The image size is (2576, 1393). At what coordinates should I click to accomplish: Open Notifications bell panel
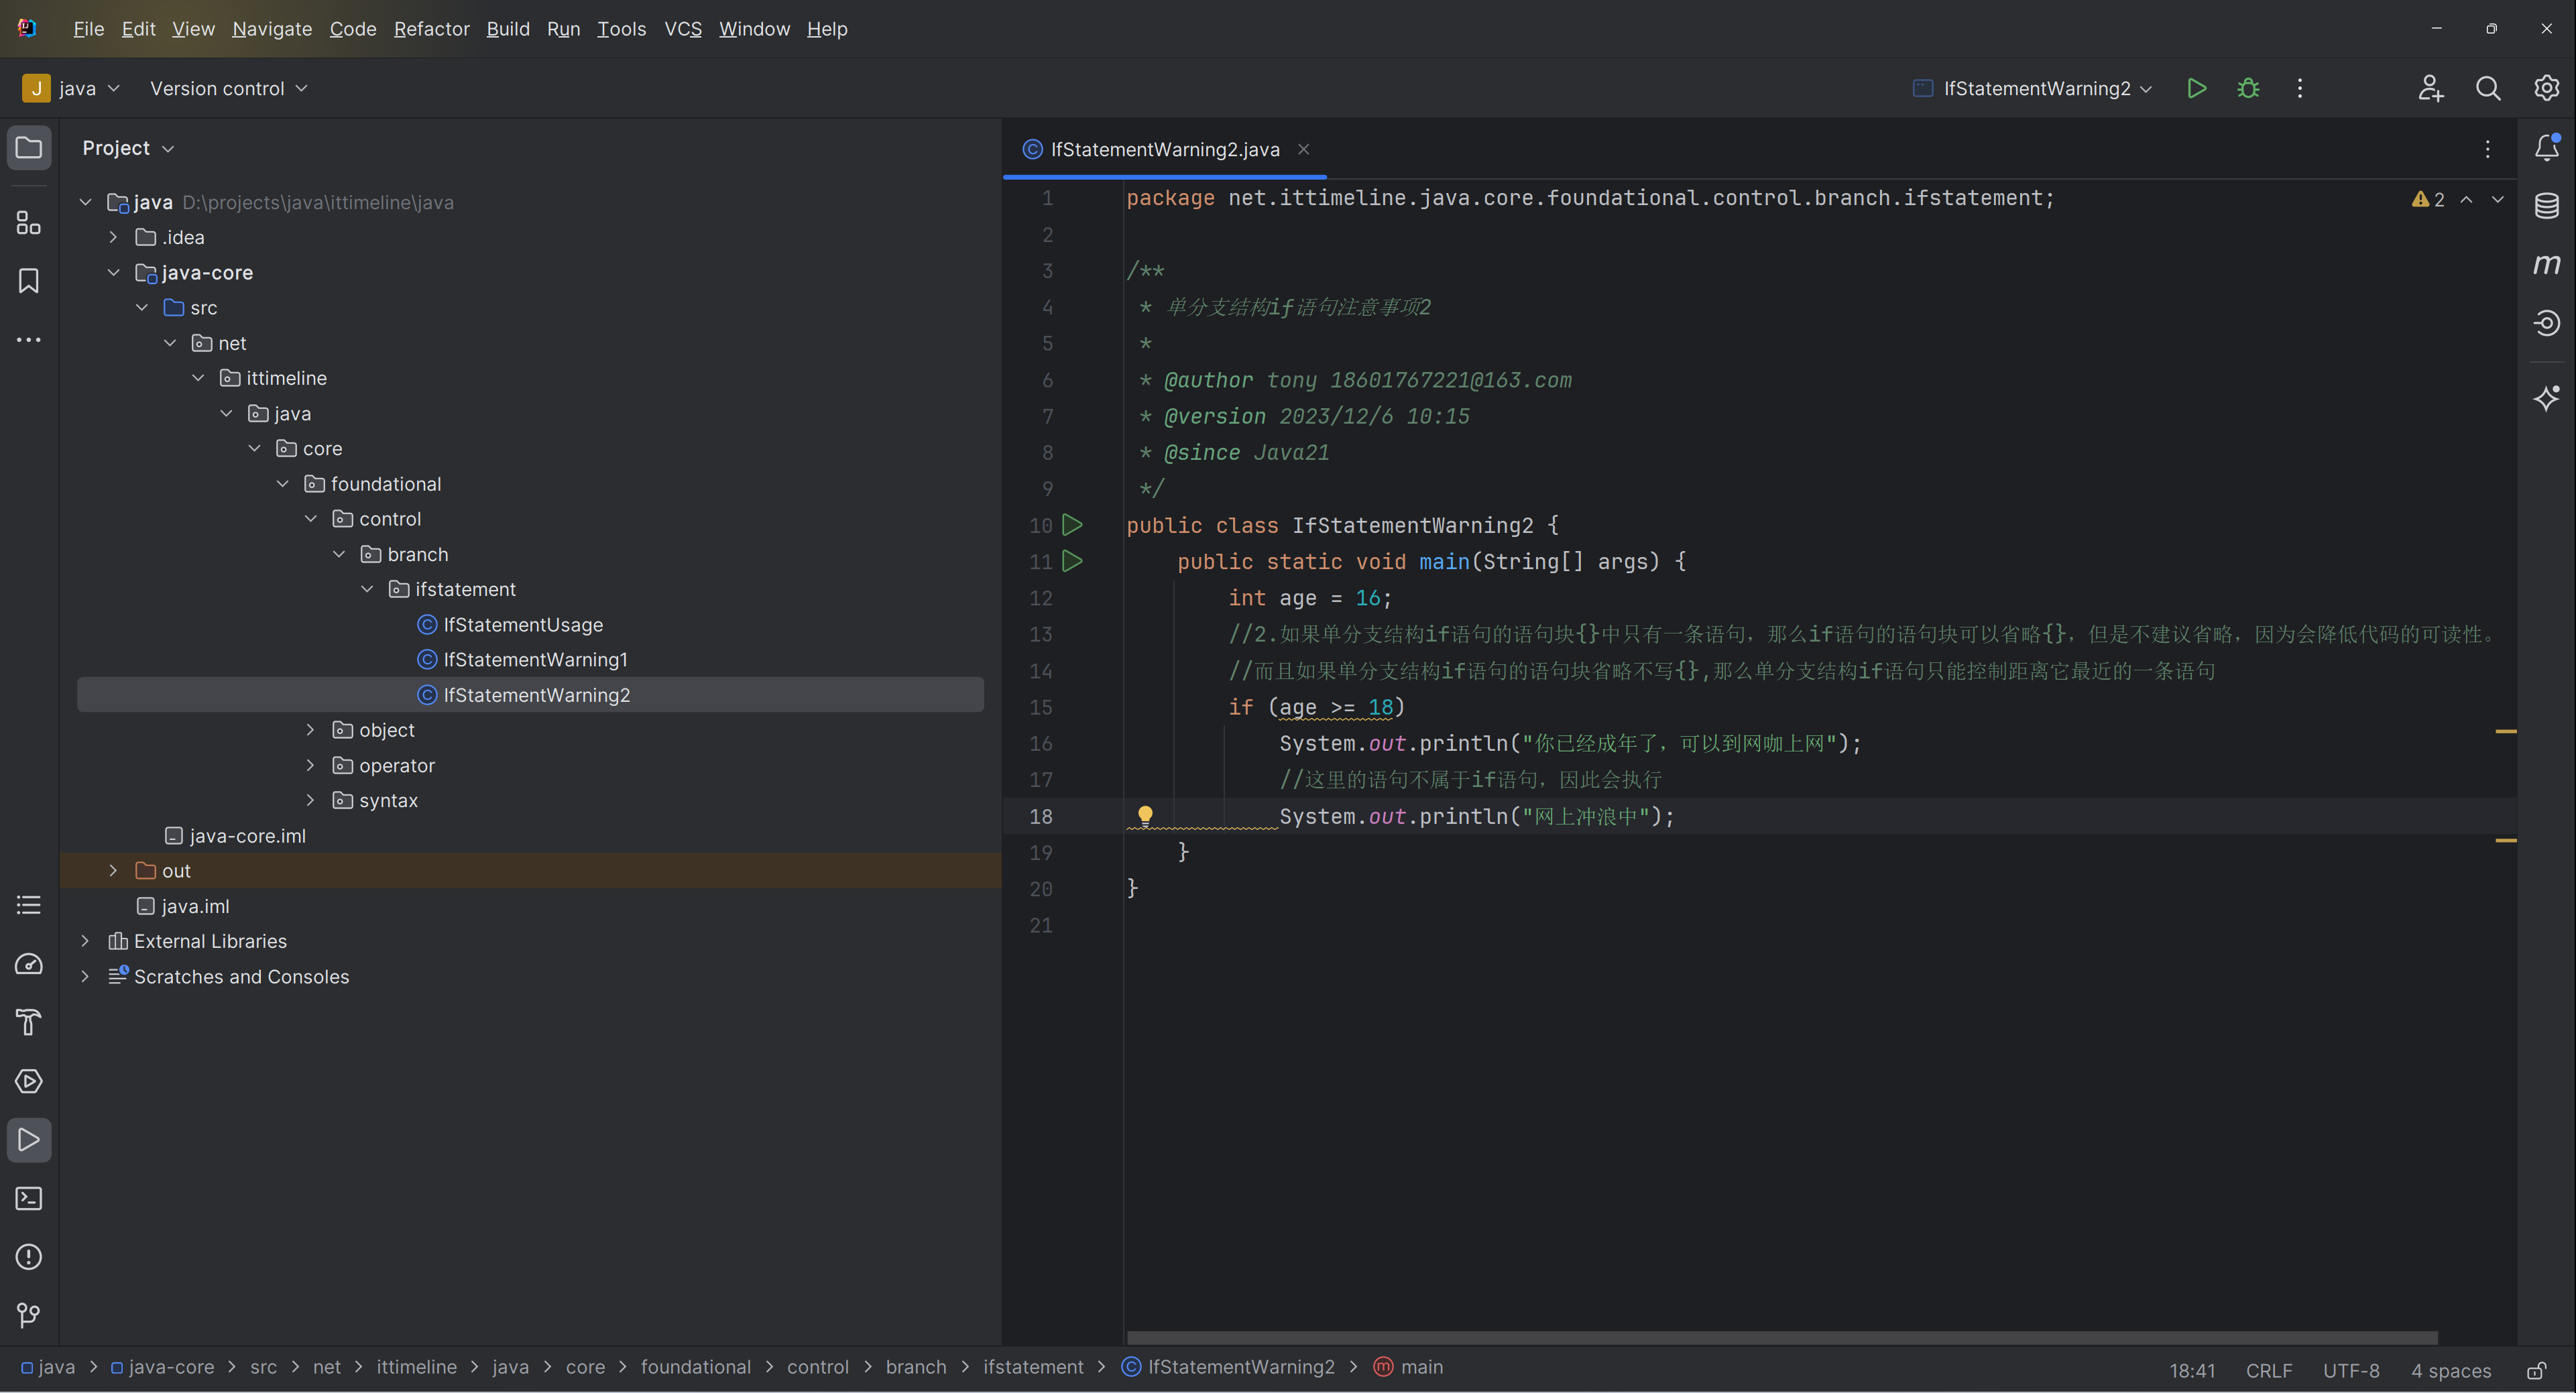2547,148
